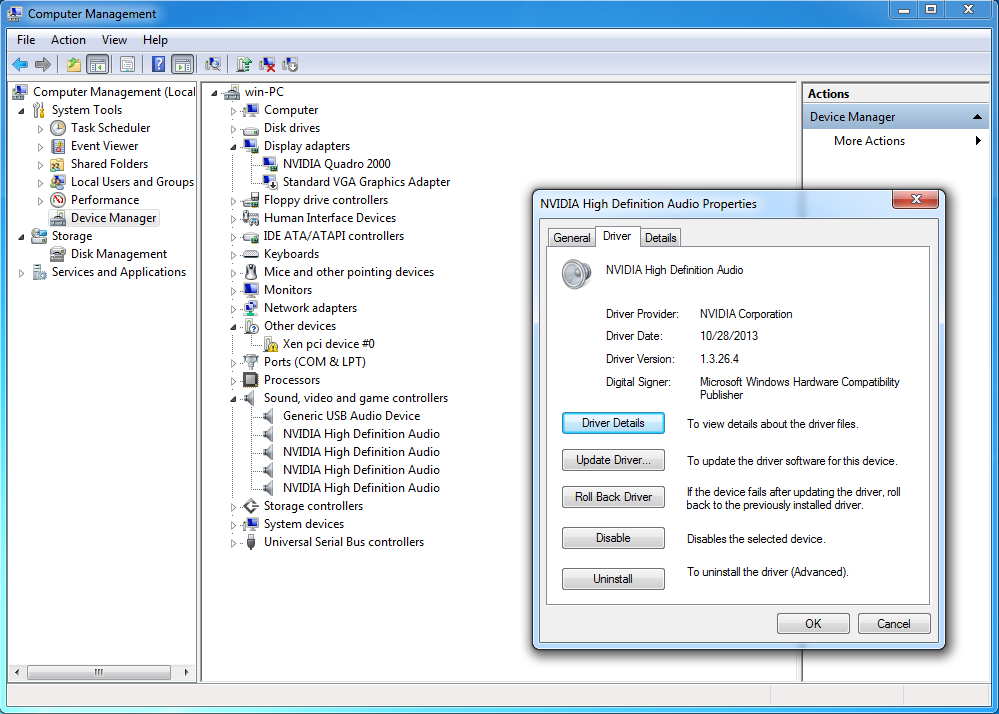Go back using the blue Back arrow

click(x=20, y=64)
